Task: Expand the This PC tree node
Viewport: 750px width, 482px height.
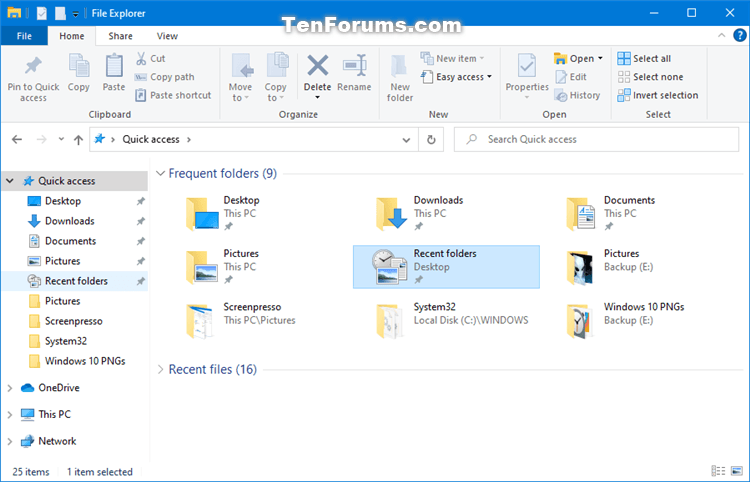Action: click(10, 415)
